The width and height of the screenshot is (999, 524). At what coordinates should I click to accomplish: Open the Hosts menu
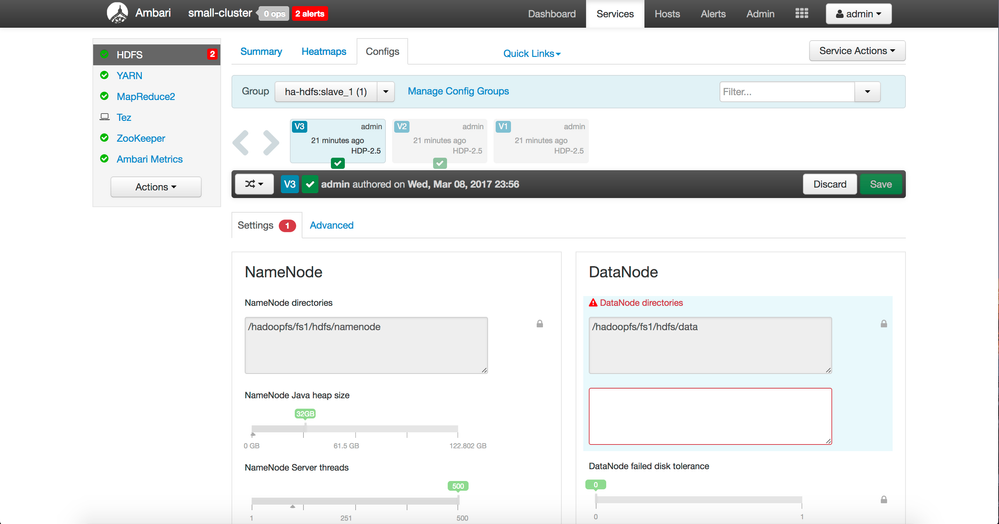click(667, 13)
